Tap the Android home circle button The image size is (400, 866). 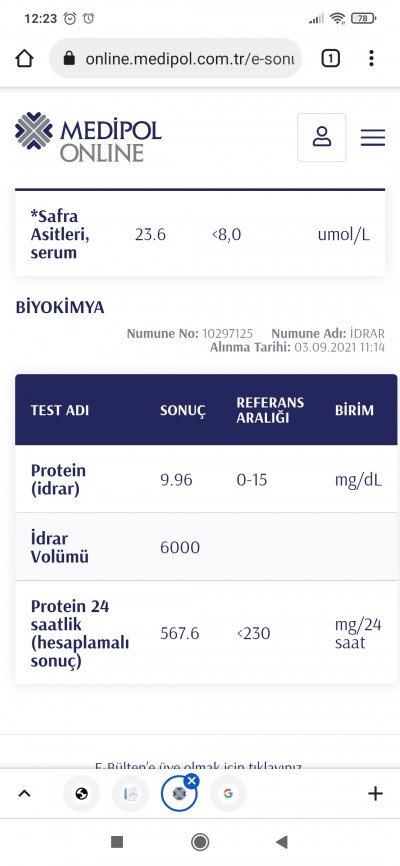(x=200, y=842)
